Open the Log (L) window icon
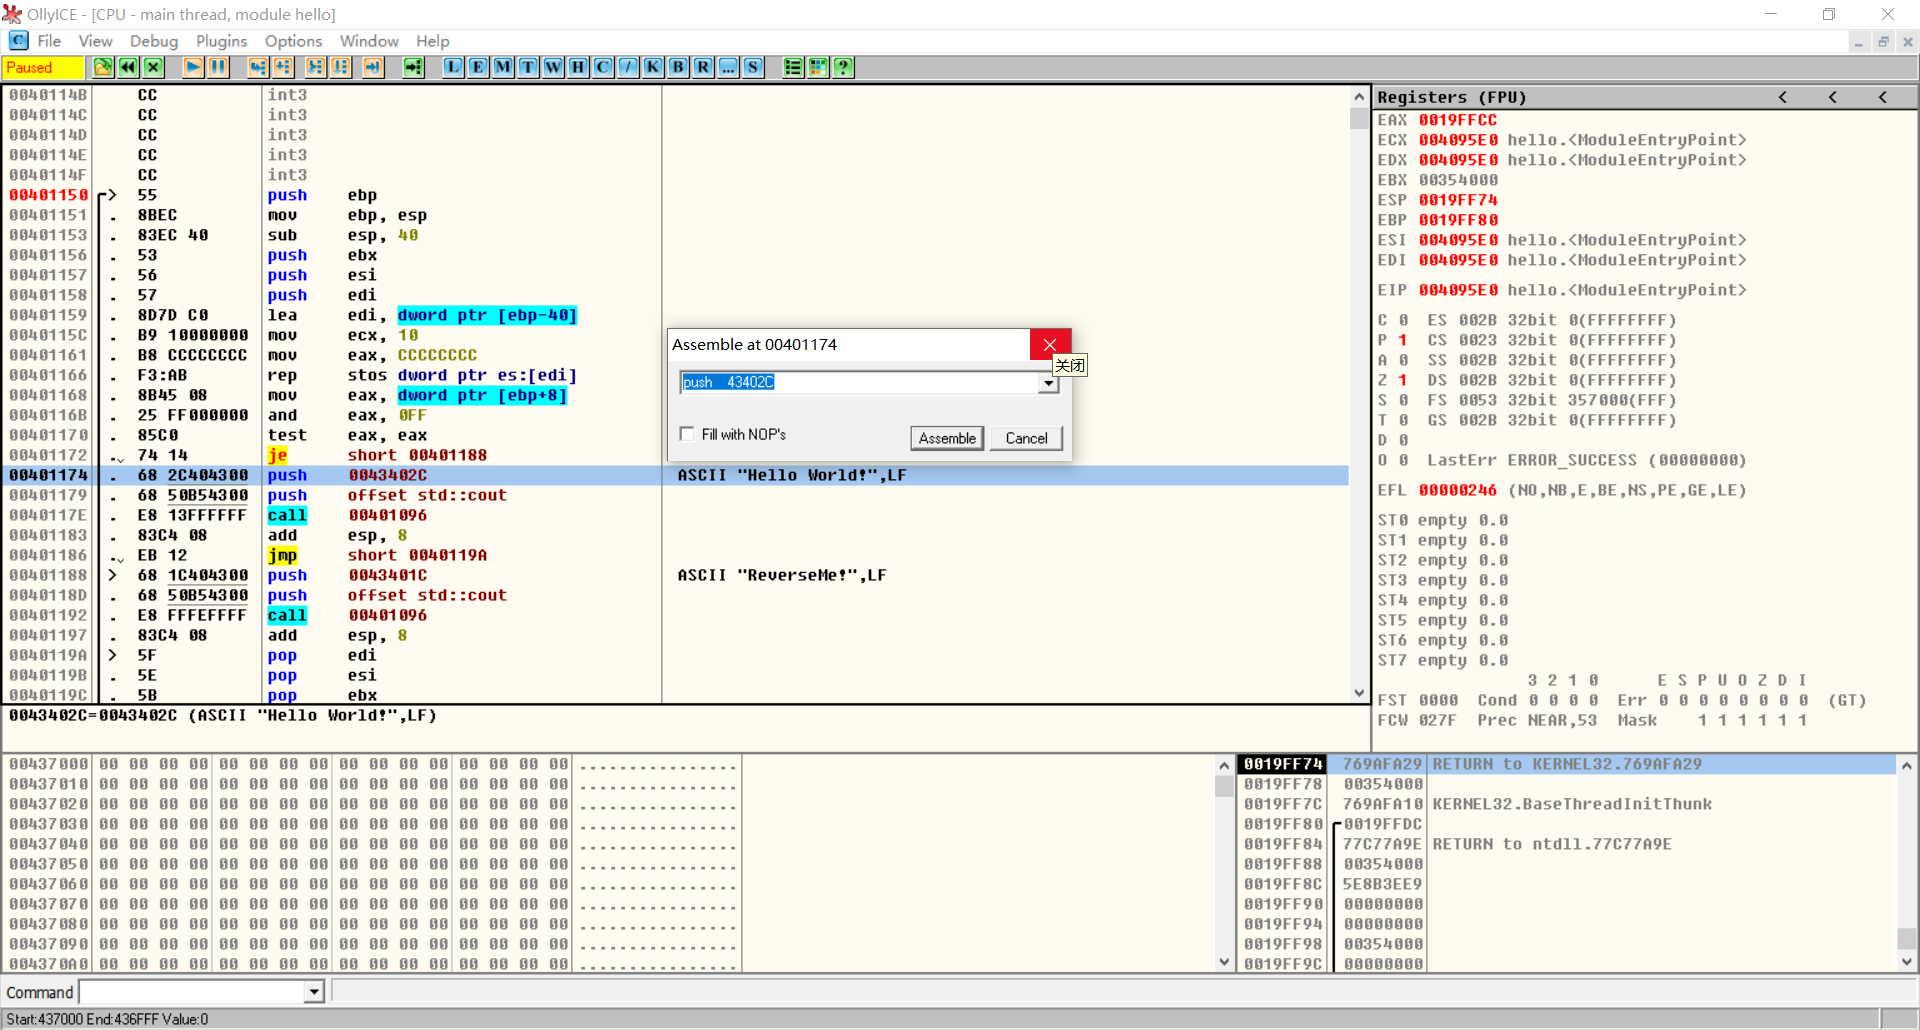The image size is (1920, 1030). point(453,67)
